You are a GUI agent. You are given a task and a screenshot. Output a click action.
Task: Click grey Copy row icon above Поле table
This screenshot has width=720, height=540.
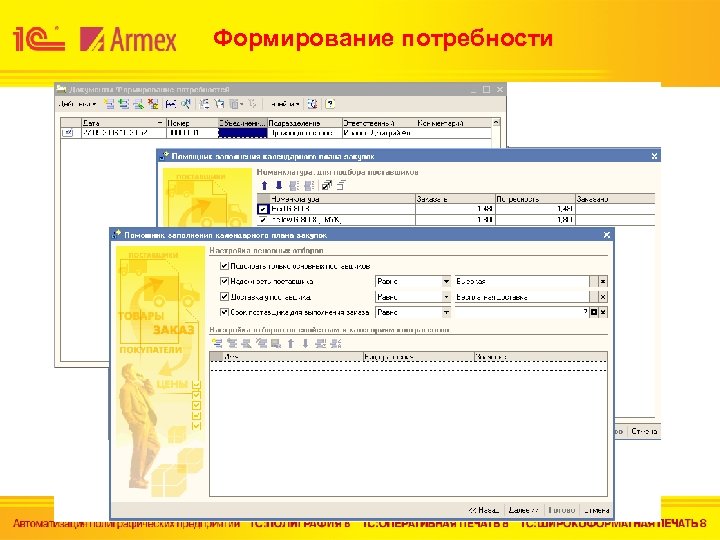[232, 343]
